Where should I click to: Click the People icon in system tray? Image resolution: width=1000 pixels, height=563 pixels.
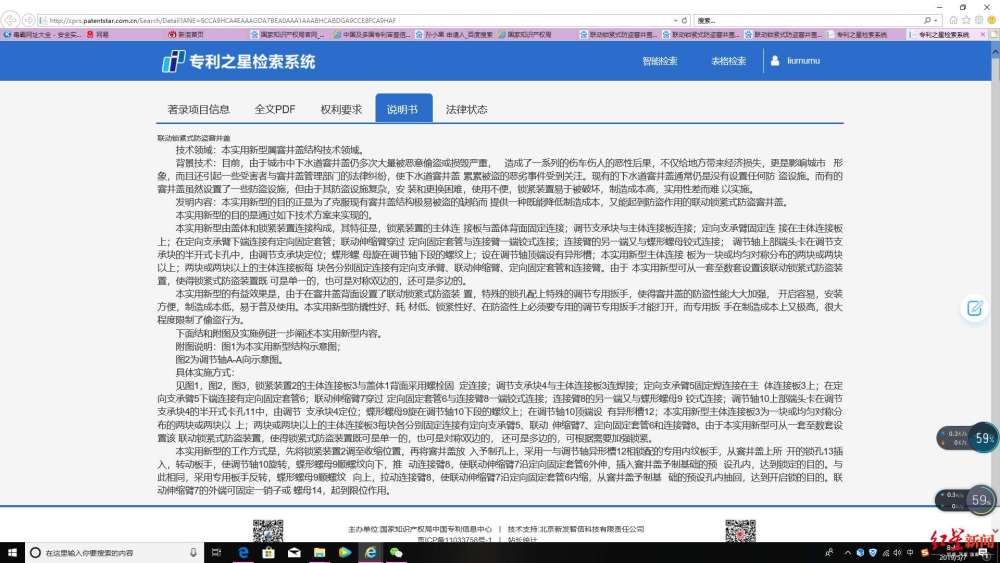point(829,552)
